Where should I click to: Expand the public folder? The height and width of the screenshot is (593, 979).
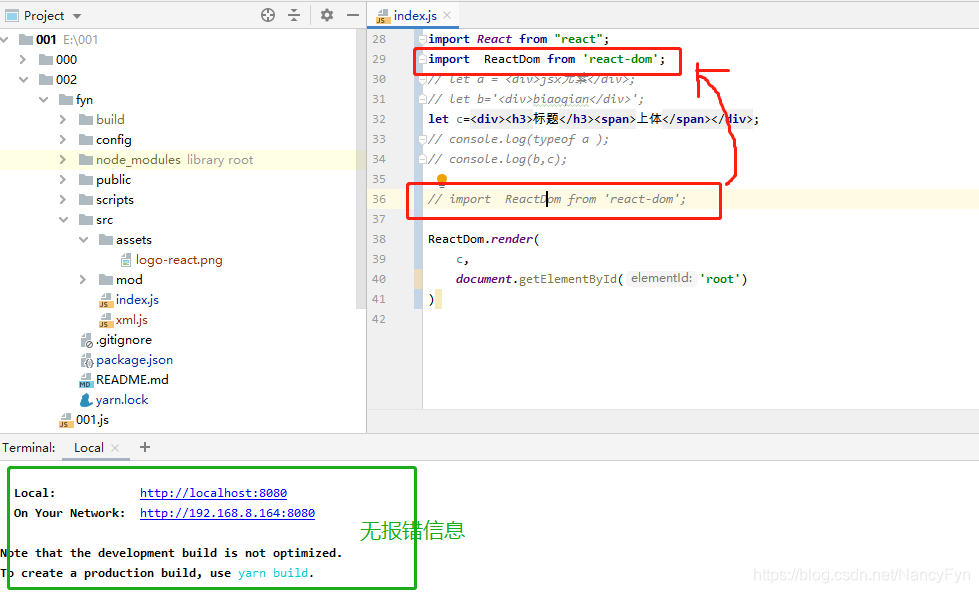pyautogui.click(x=63, y=180)
